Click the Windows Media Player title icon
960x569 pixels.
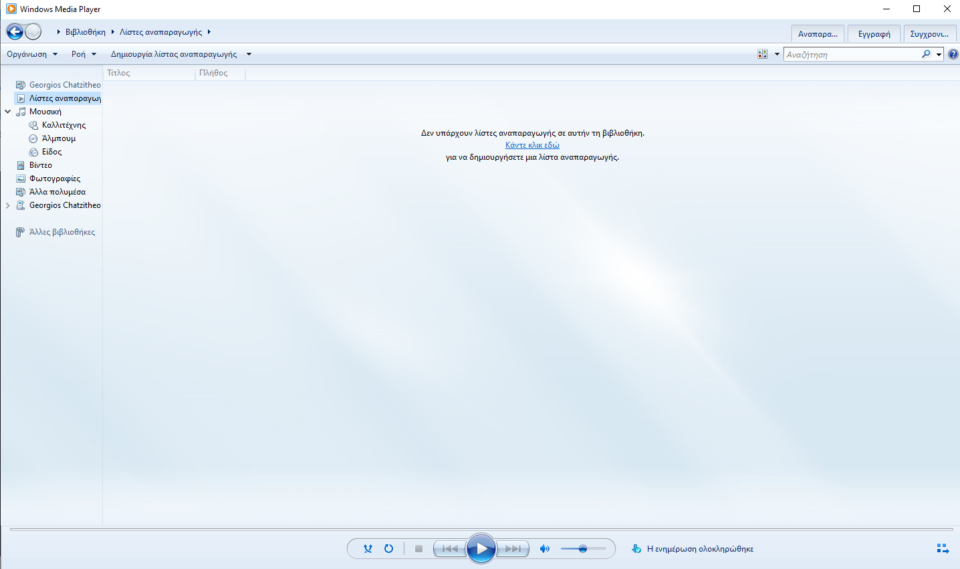click(11, 9)
